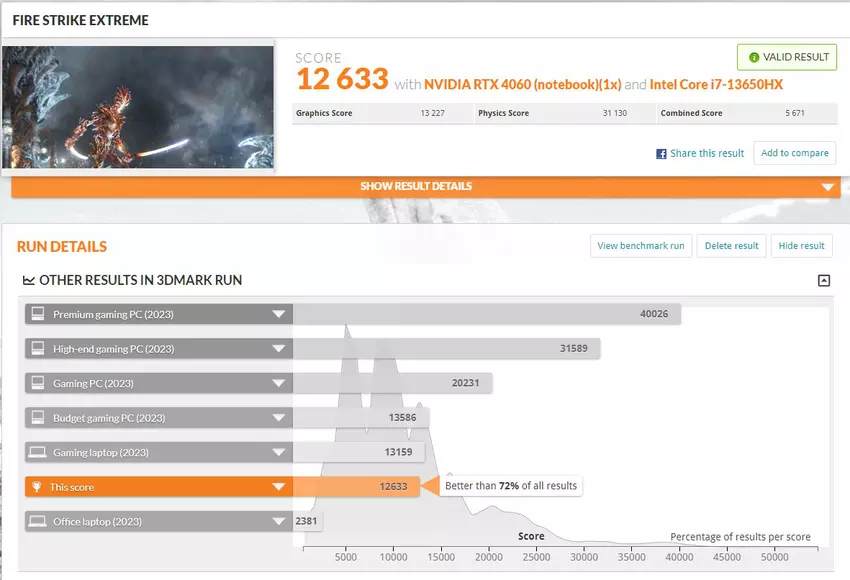Click the trophy icon on This score
Screen dimensions: 850x580
coord(38,487)
